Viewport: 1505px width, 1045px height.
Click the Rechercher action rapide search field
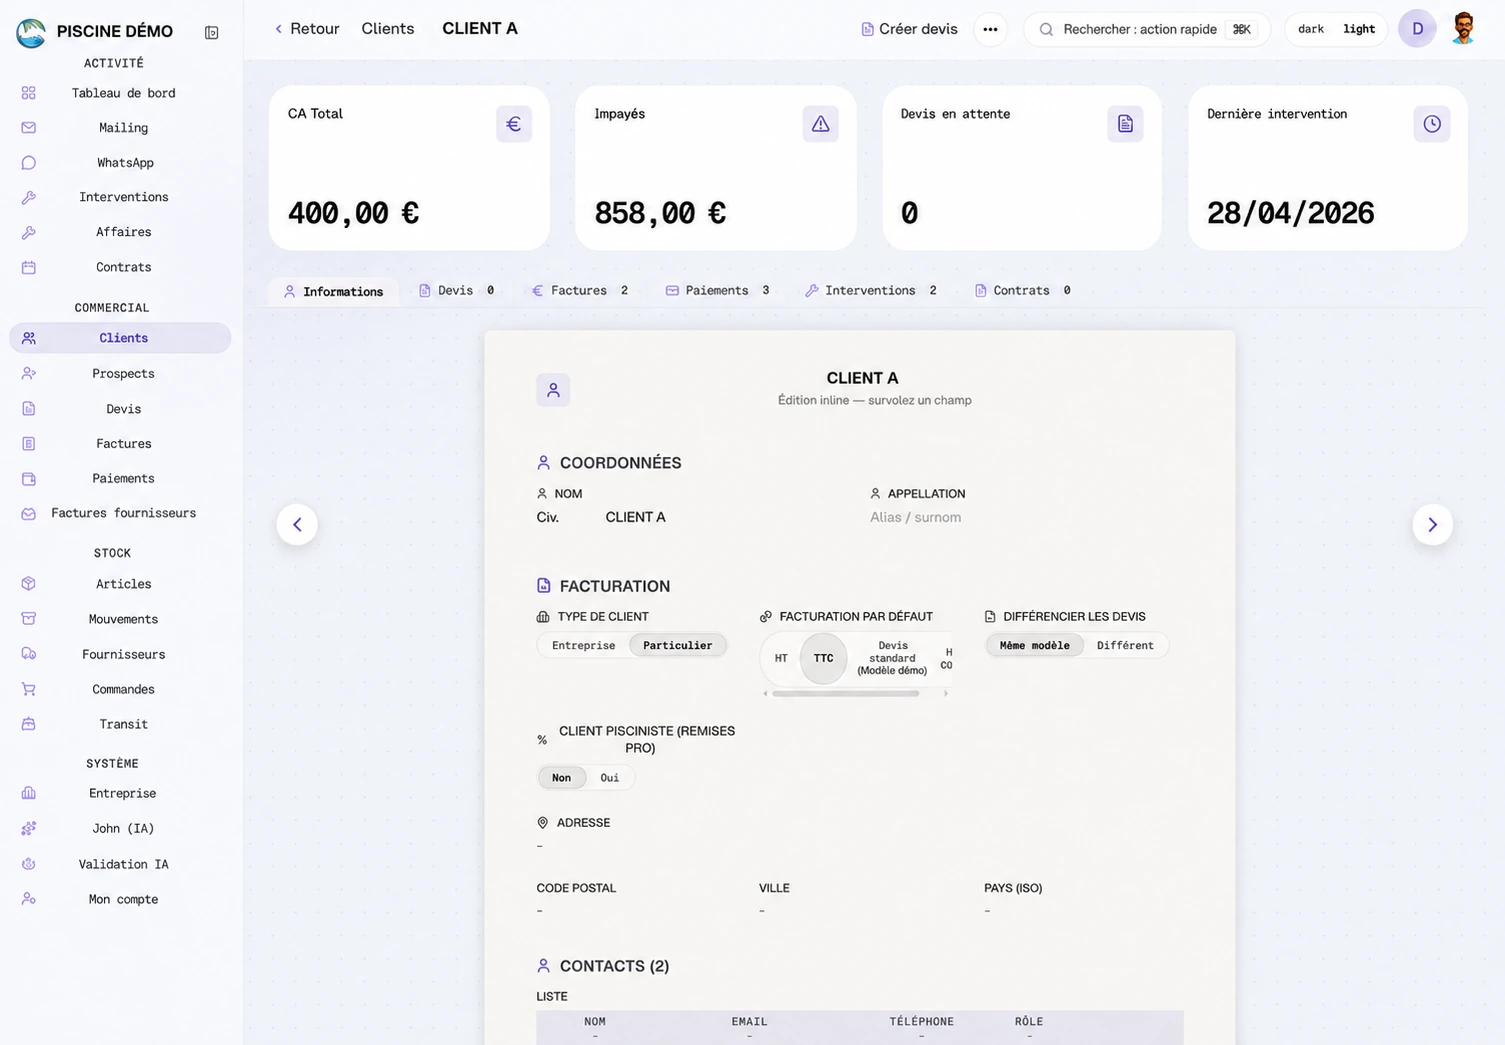pos(1147,29)
